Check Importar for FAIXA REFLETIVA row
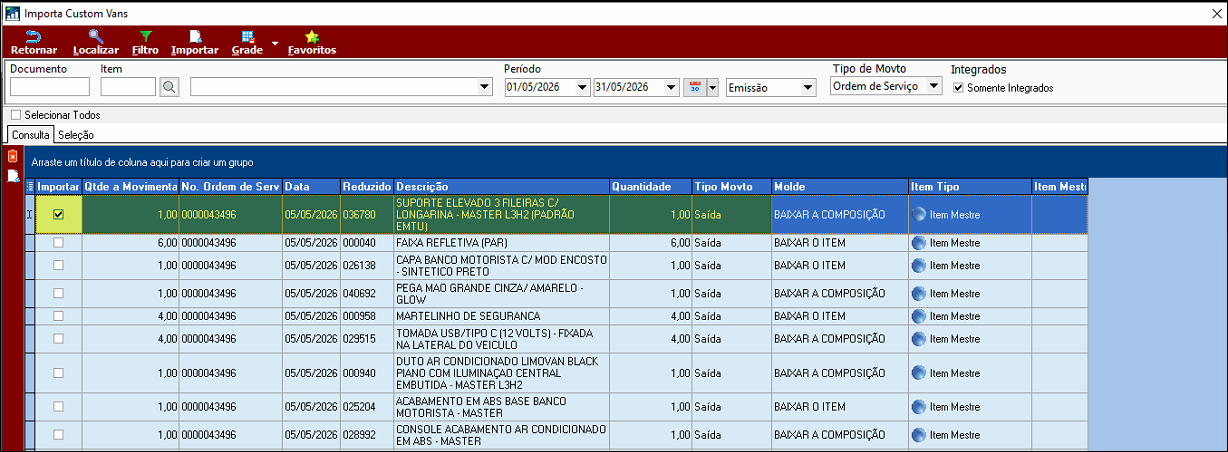The width and height of the screenshot is (1228, 452). (x=58, y=243)
